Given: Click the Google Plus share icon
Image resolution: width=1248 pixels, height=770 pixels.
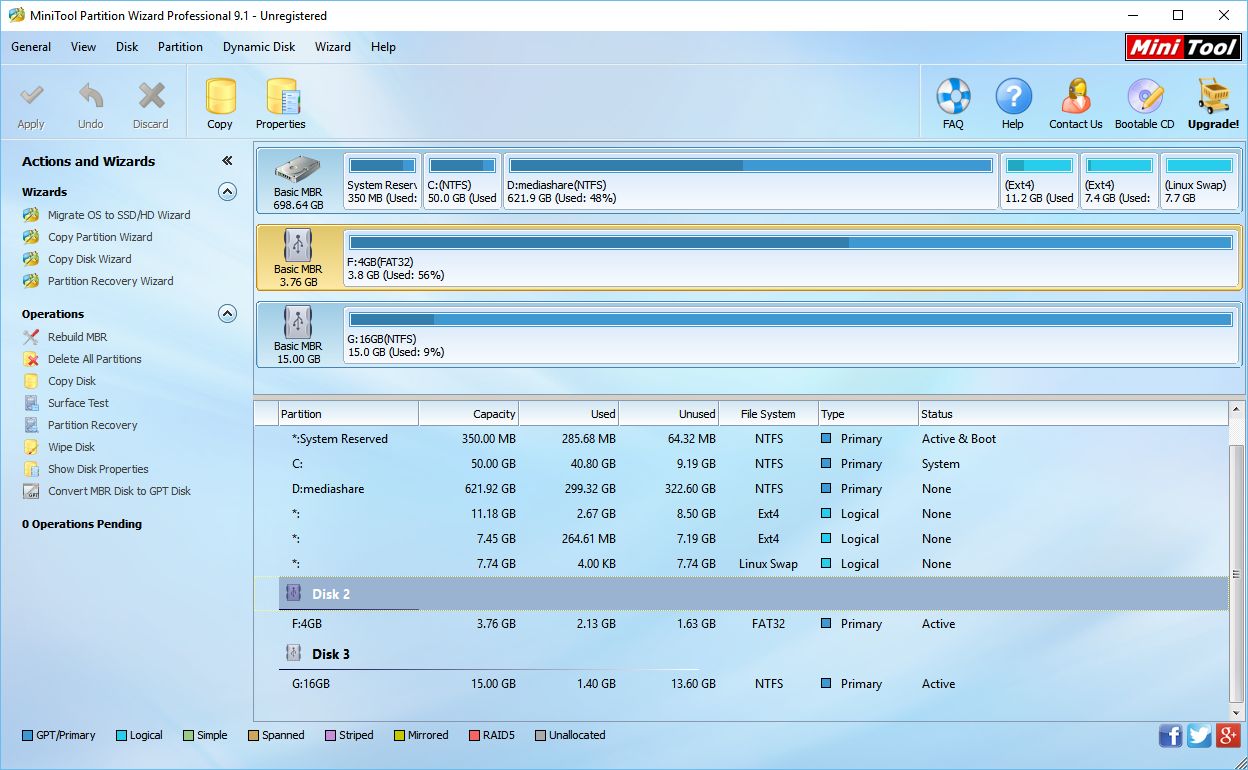Looking at the screenshot, I should 1229,736.
